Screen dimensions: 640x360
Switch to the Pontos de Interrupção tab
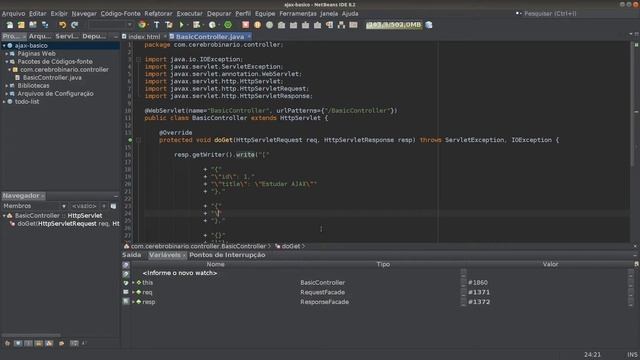click(x=227, y=255)
